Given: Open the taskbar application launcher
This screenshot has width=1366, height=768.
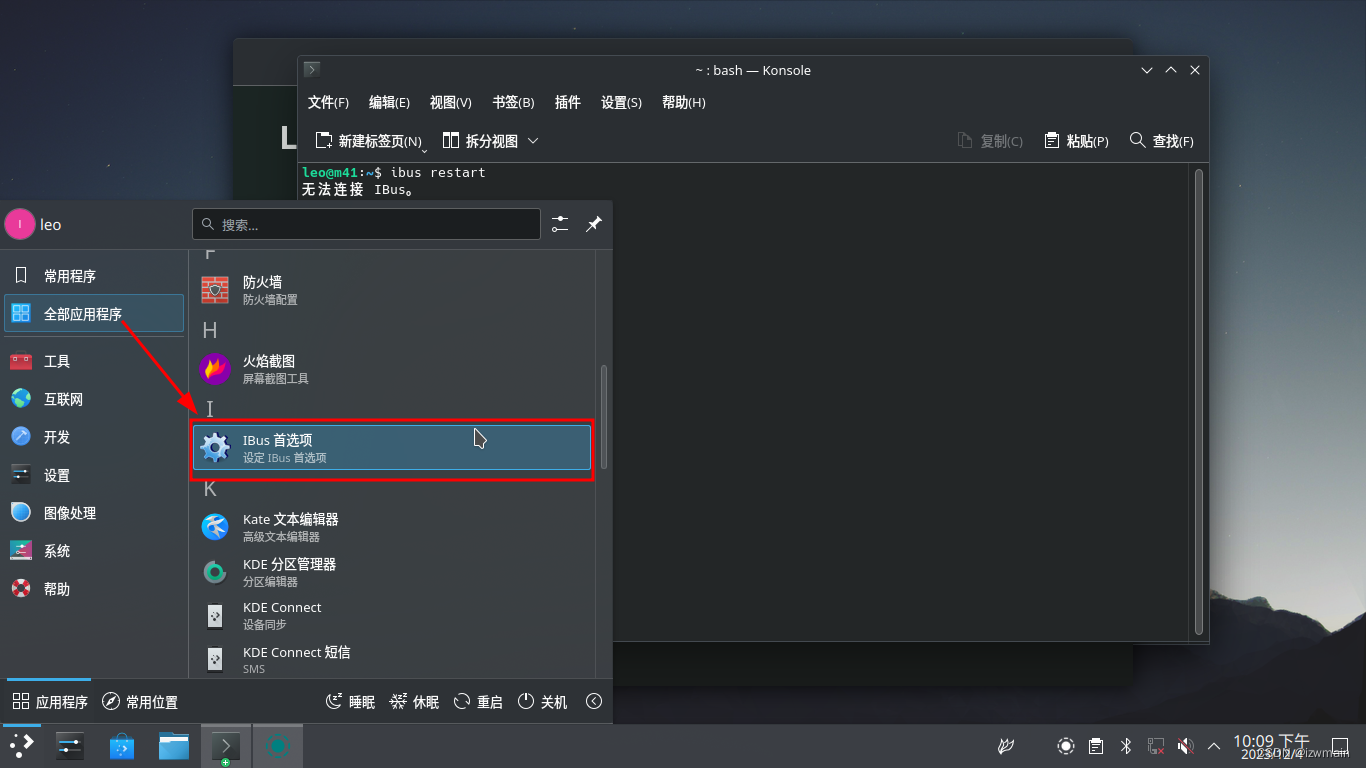Looking at the screenshot, I should click(21, 745).
